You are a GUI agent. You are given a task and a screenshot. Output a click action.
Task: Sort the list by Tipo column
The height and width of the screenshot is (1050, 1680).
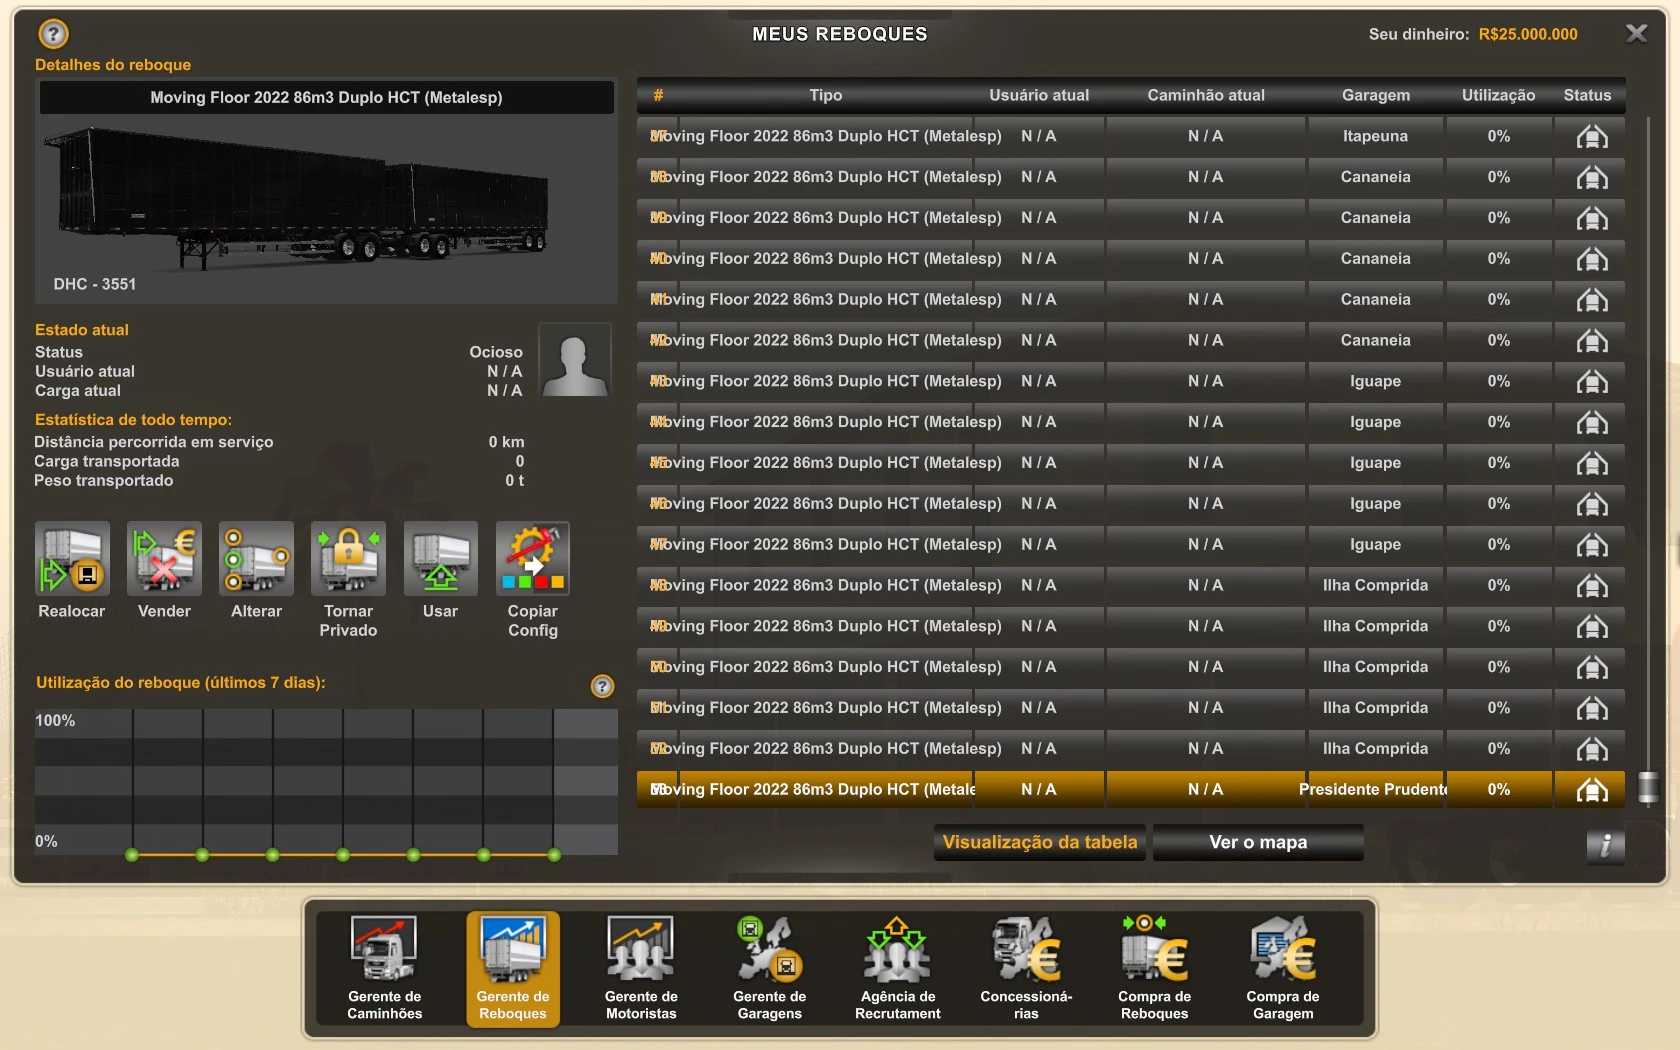825,95
